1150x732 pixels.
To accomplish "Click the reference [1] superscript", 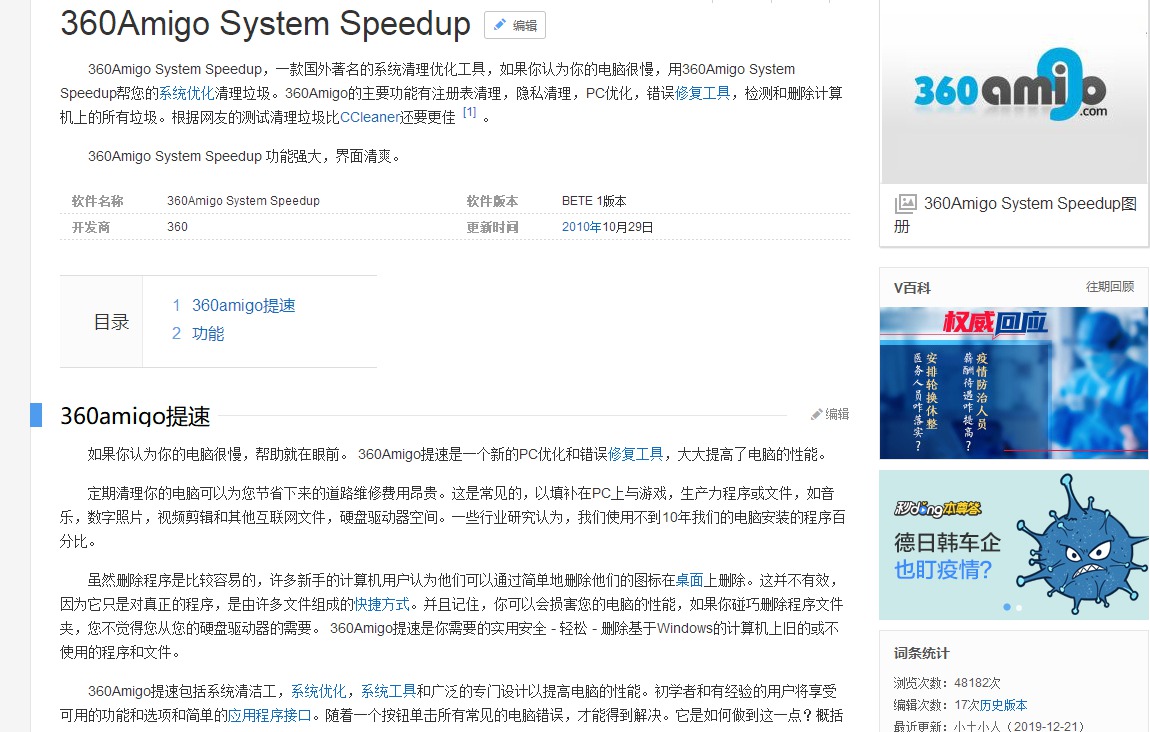I will (469, 112).
